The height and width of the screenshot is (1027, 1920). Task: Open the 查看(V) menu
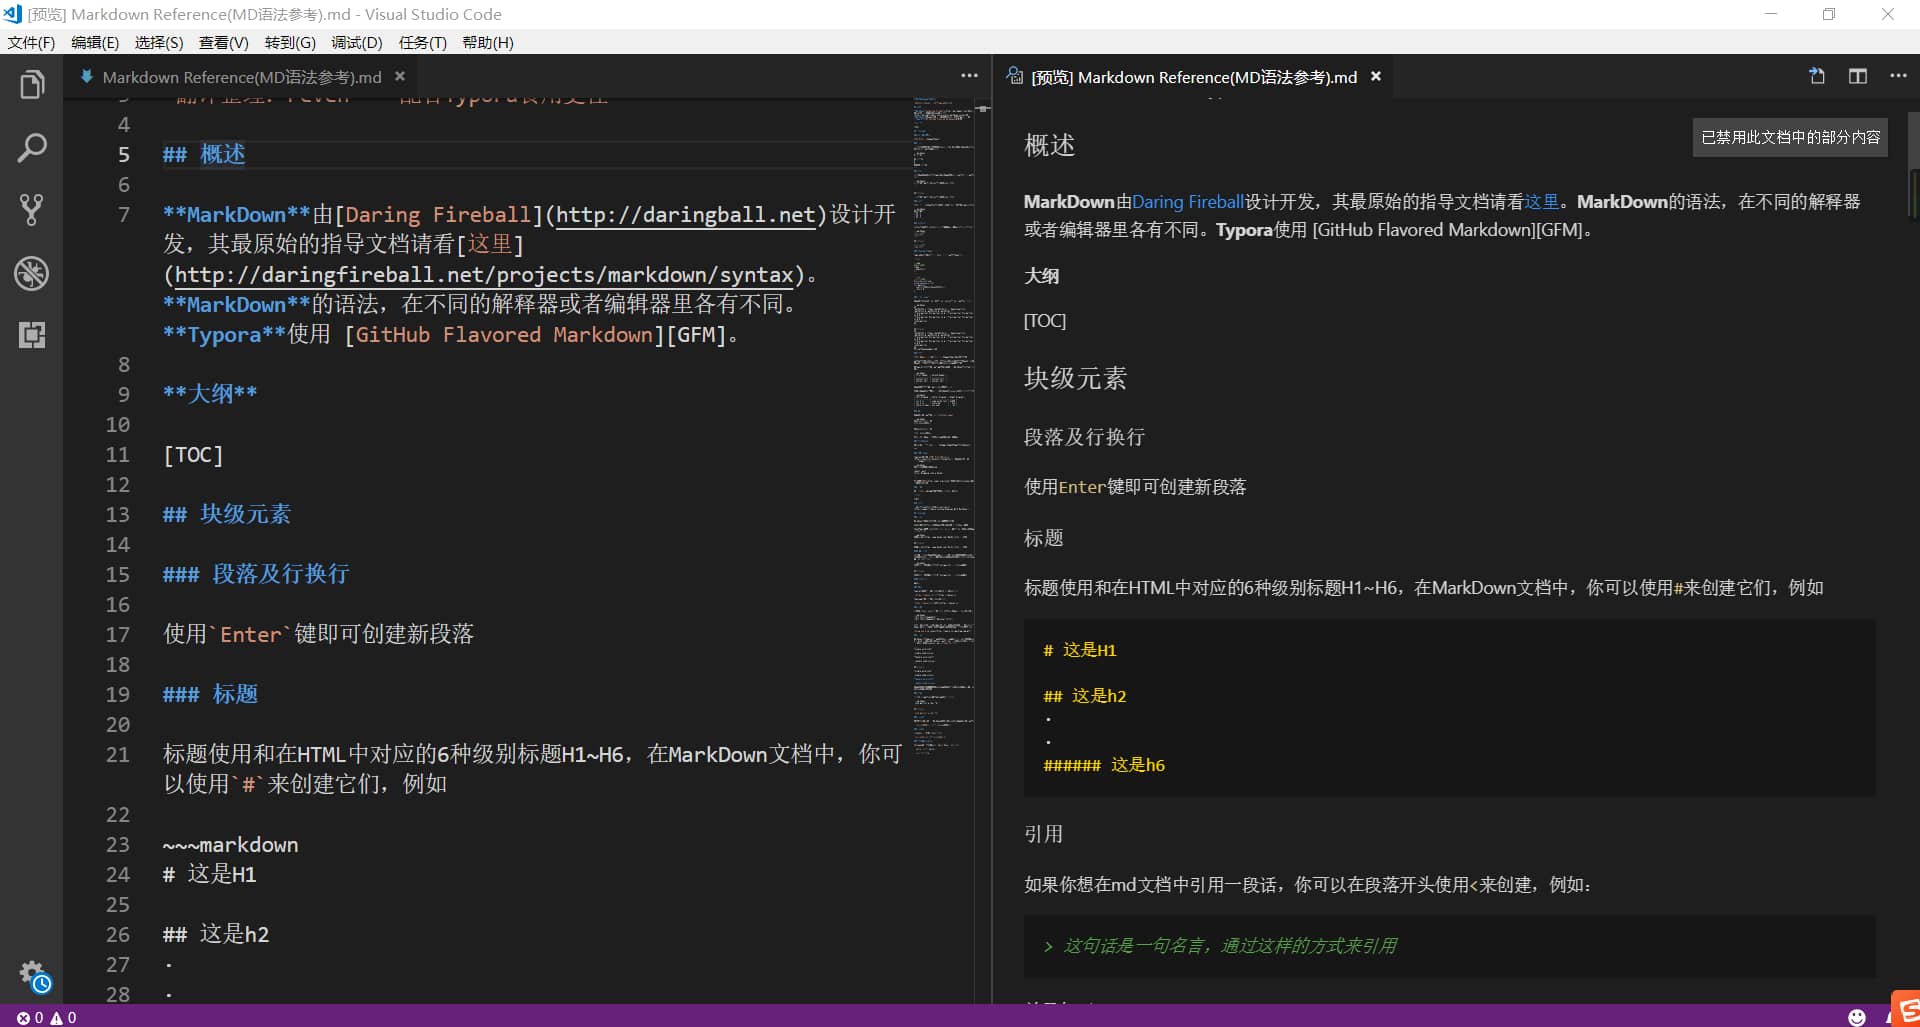pos(223,42)
